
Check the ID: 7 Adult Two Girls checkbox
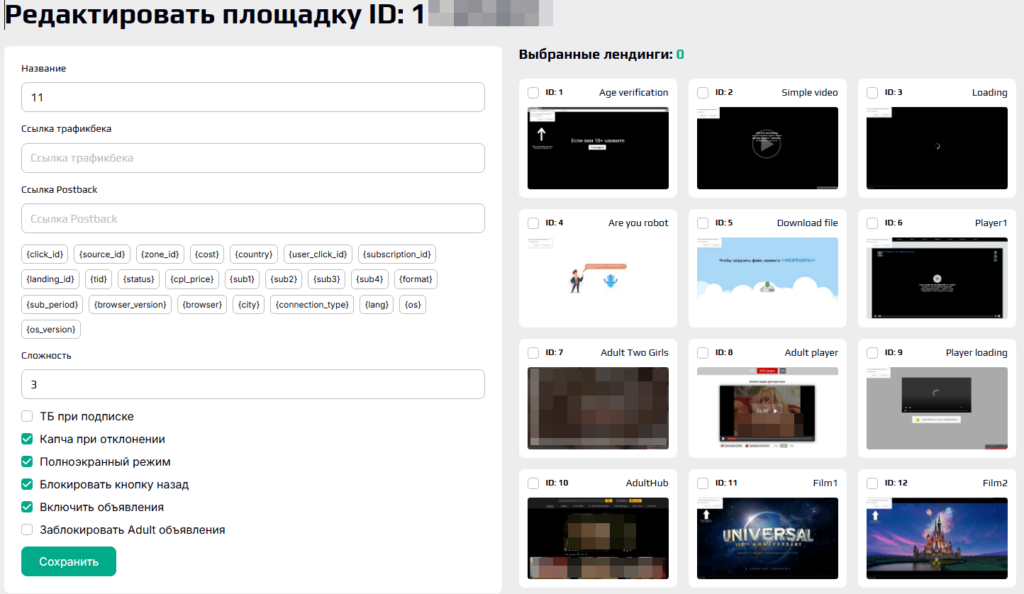(x=534, y=353)
